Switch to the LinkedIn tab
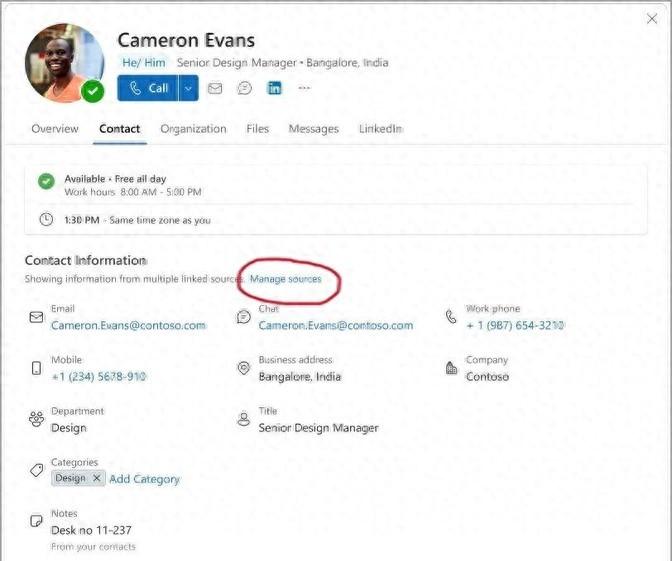This screenshot has height=561, width=672. 381,129
